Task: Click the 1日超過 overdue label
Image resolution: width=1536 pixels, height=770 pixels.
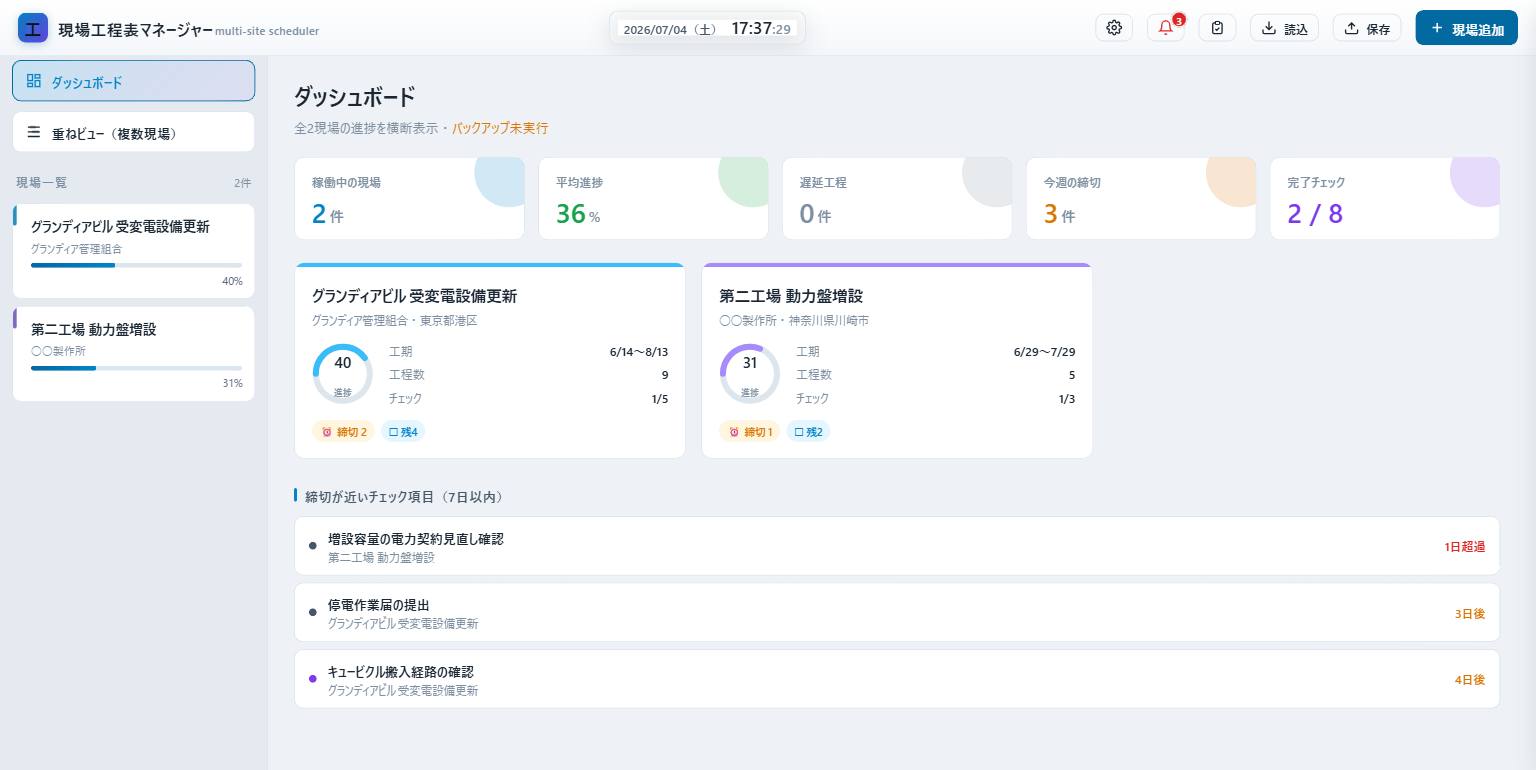Action: pyautogui.click(x=1465, y=547)
